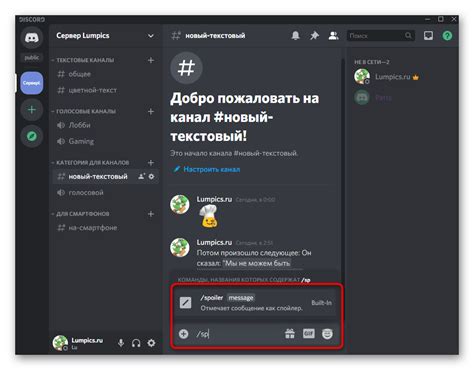Screen dimensions: 474x370
Task: Open the Nitro gift icon
Action: (x=290, y=334)
